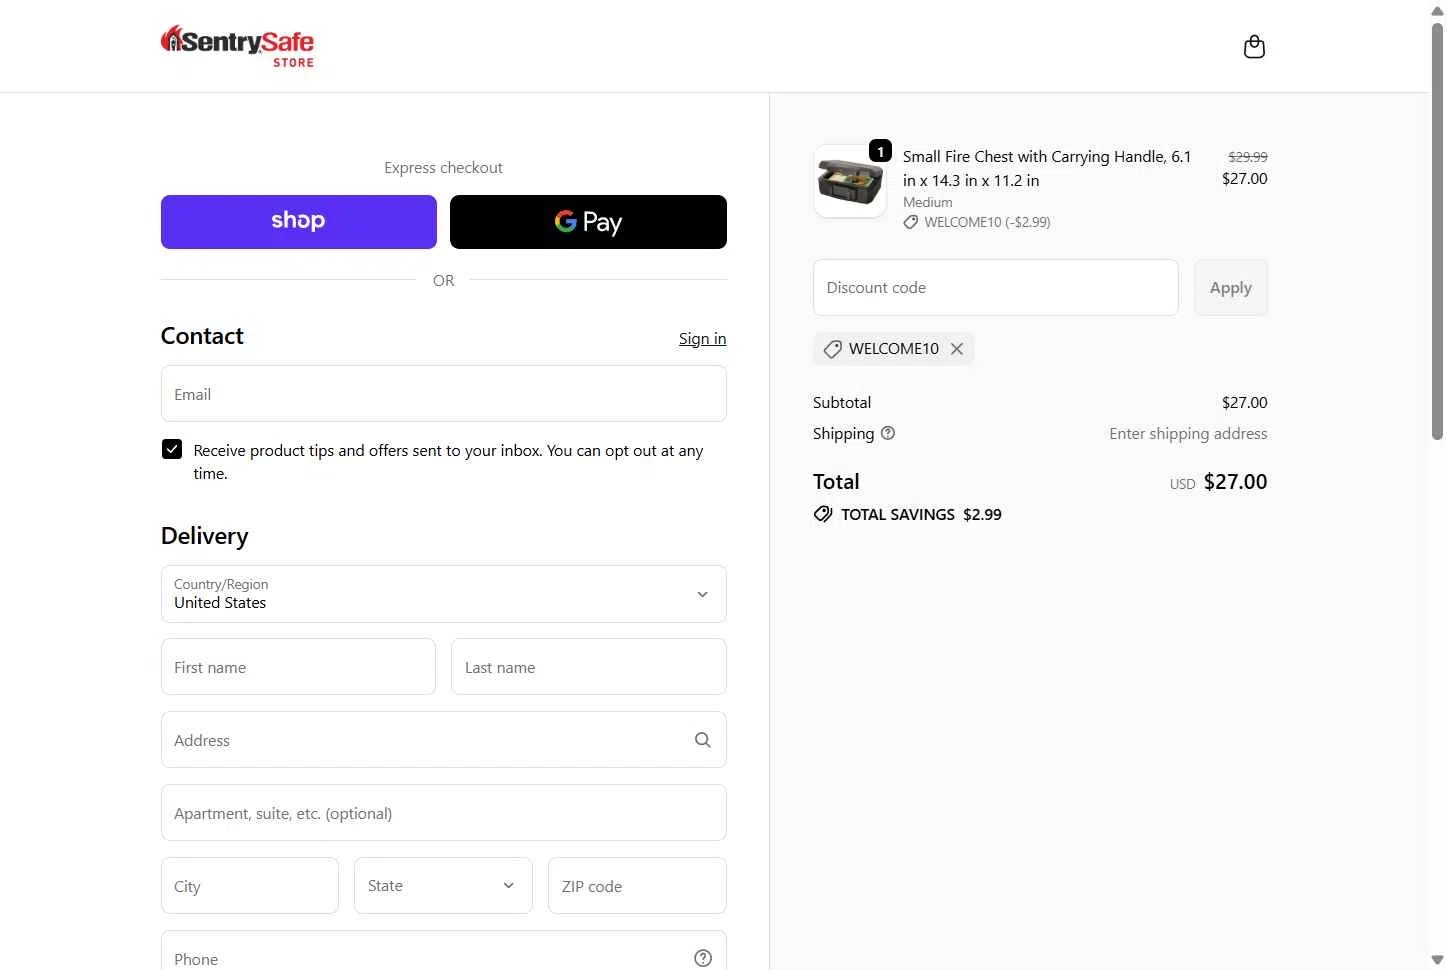
Task: Click the scrollbar up arrow
Action: point(1437,10)
